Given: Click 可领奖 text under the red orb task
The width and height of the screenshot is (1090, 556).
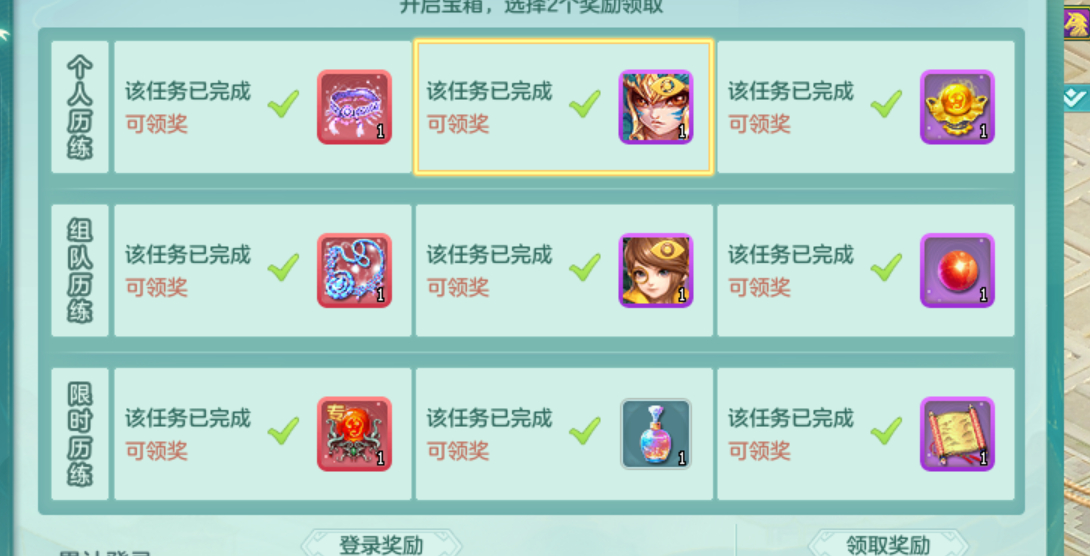Looking at the screenshot, I should coord(759,288).
